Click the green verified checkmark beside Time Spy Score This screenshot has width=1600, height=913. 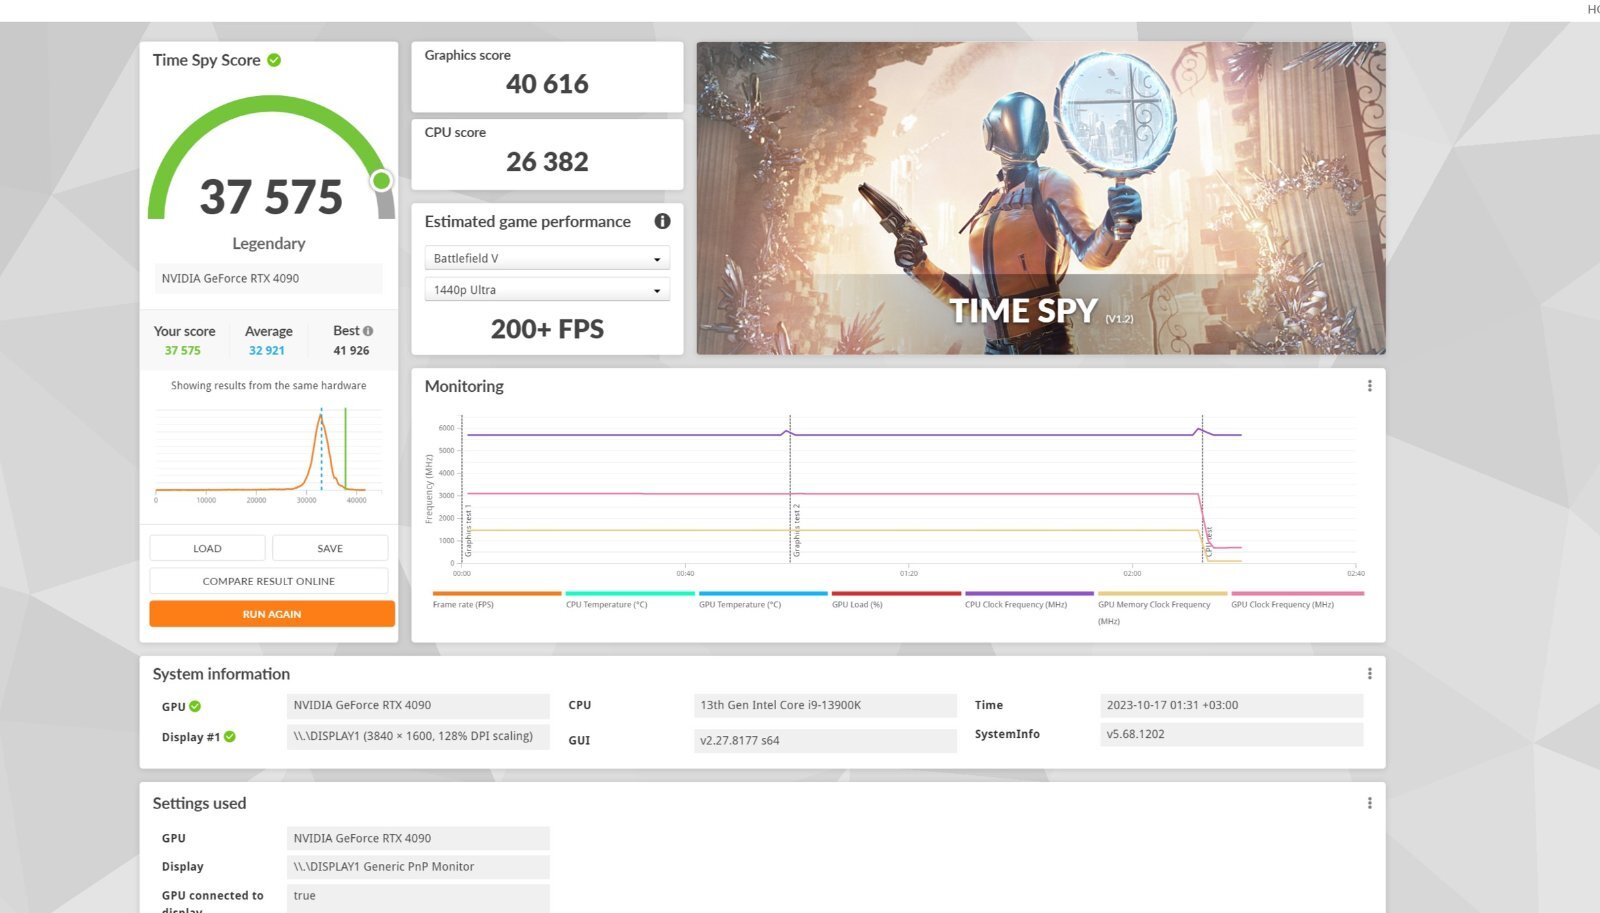pyautogui.click(x=274, y=60)
